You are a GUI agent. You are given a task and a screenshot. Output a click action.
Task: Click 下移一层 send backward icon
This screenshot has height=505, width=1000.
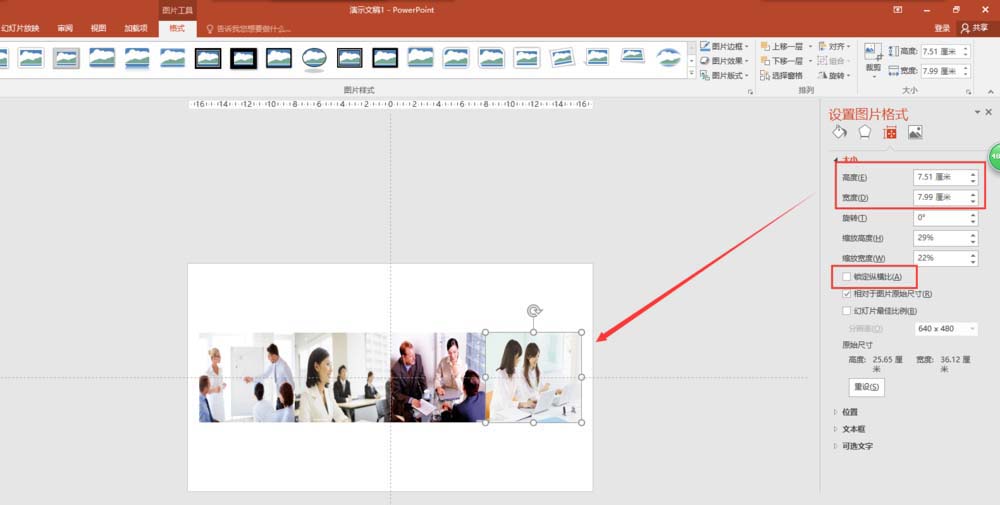(765, 61)
